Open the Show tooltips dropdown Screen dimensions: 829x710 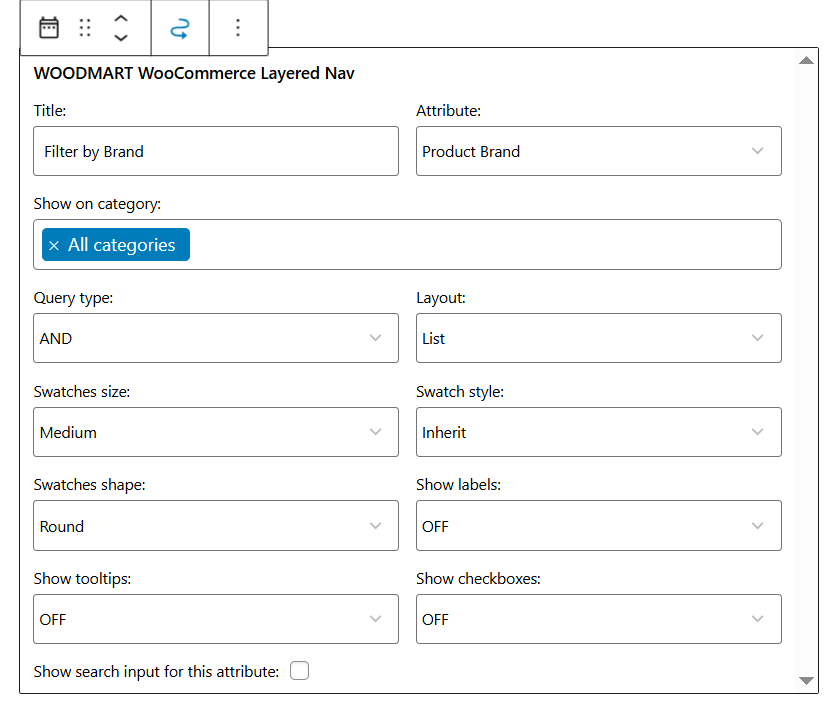[x=215, y=620]
